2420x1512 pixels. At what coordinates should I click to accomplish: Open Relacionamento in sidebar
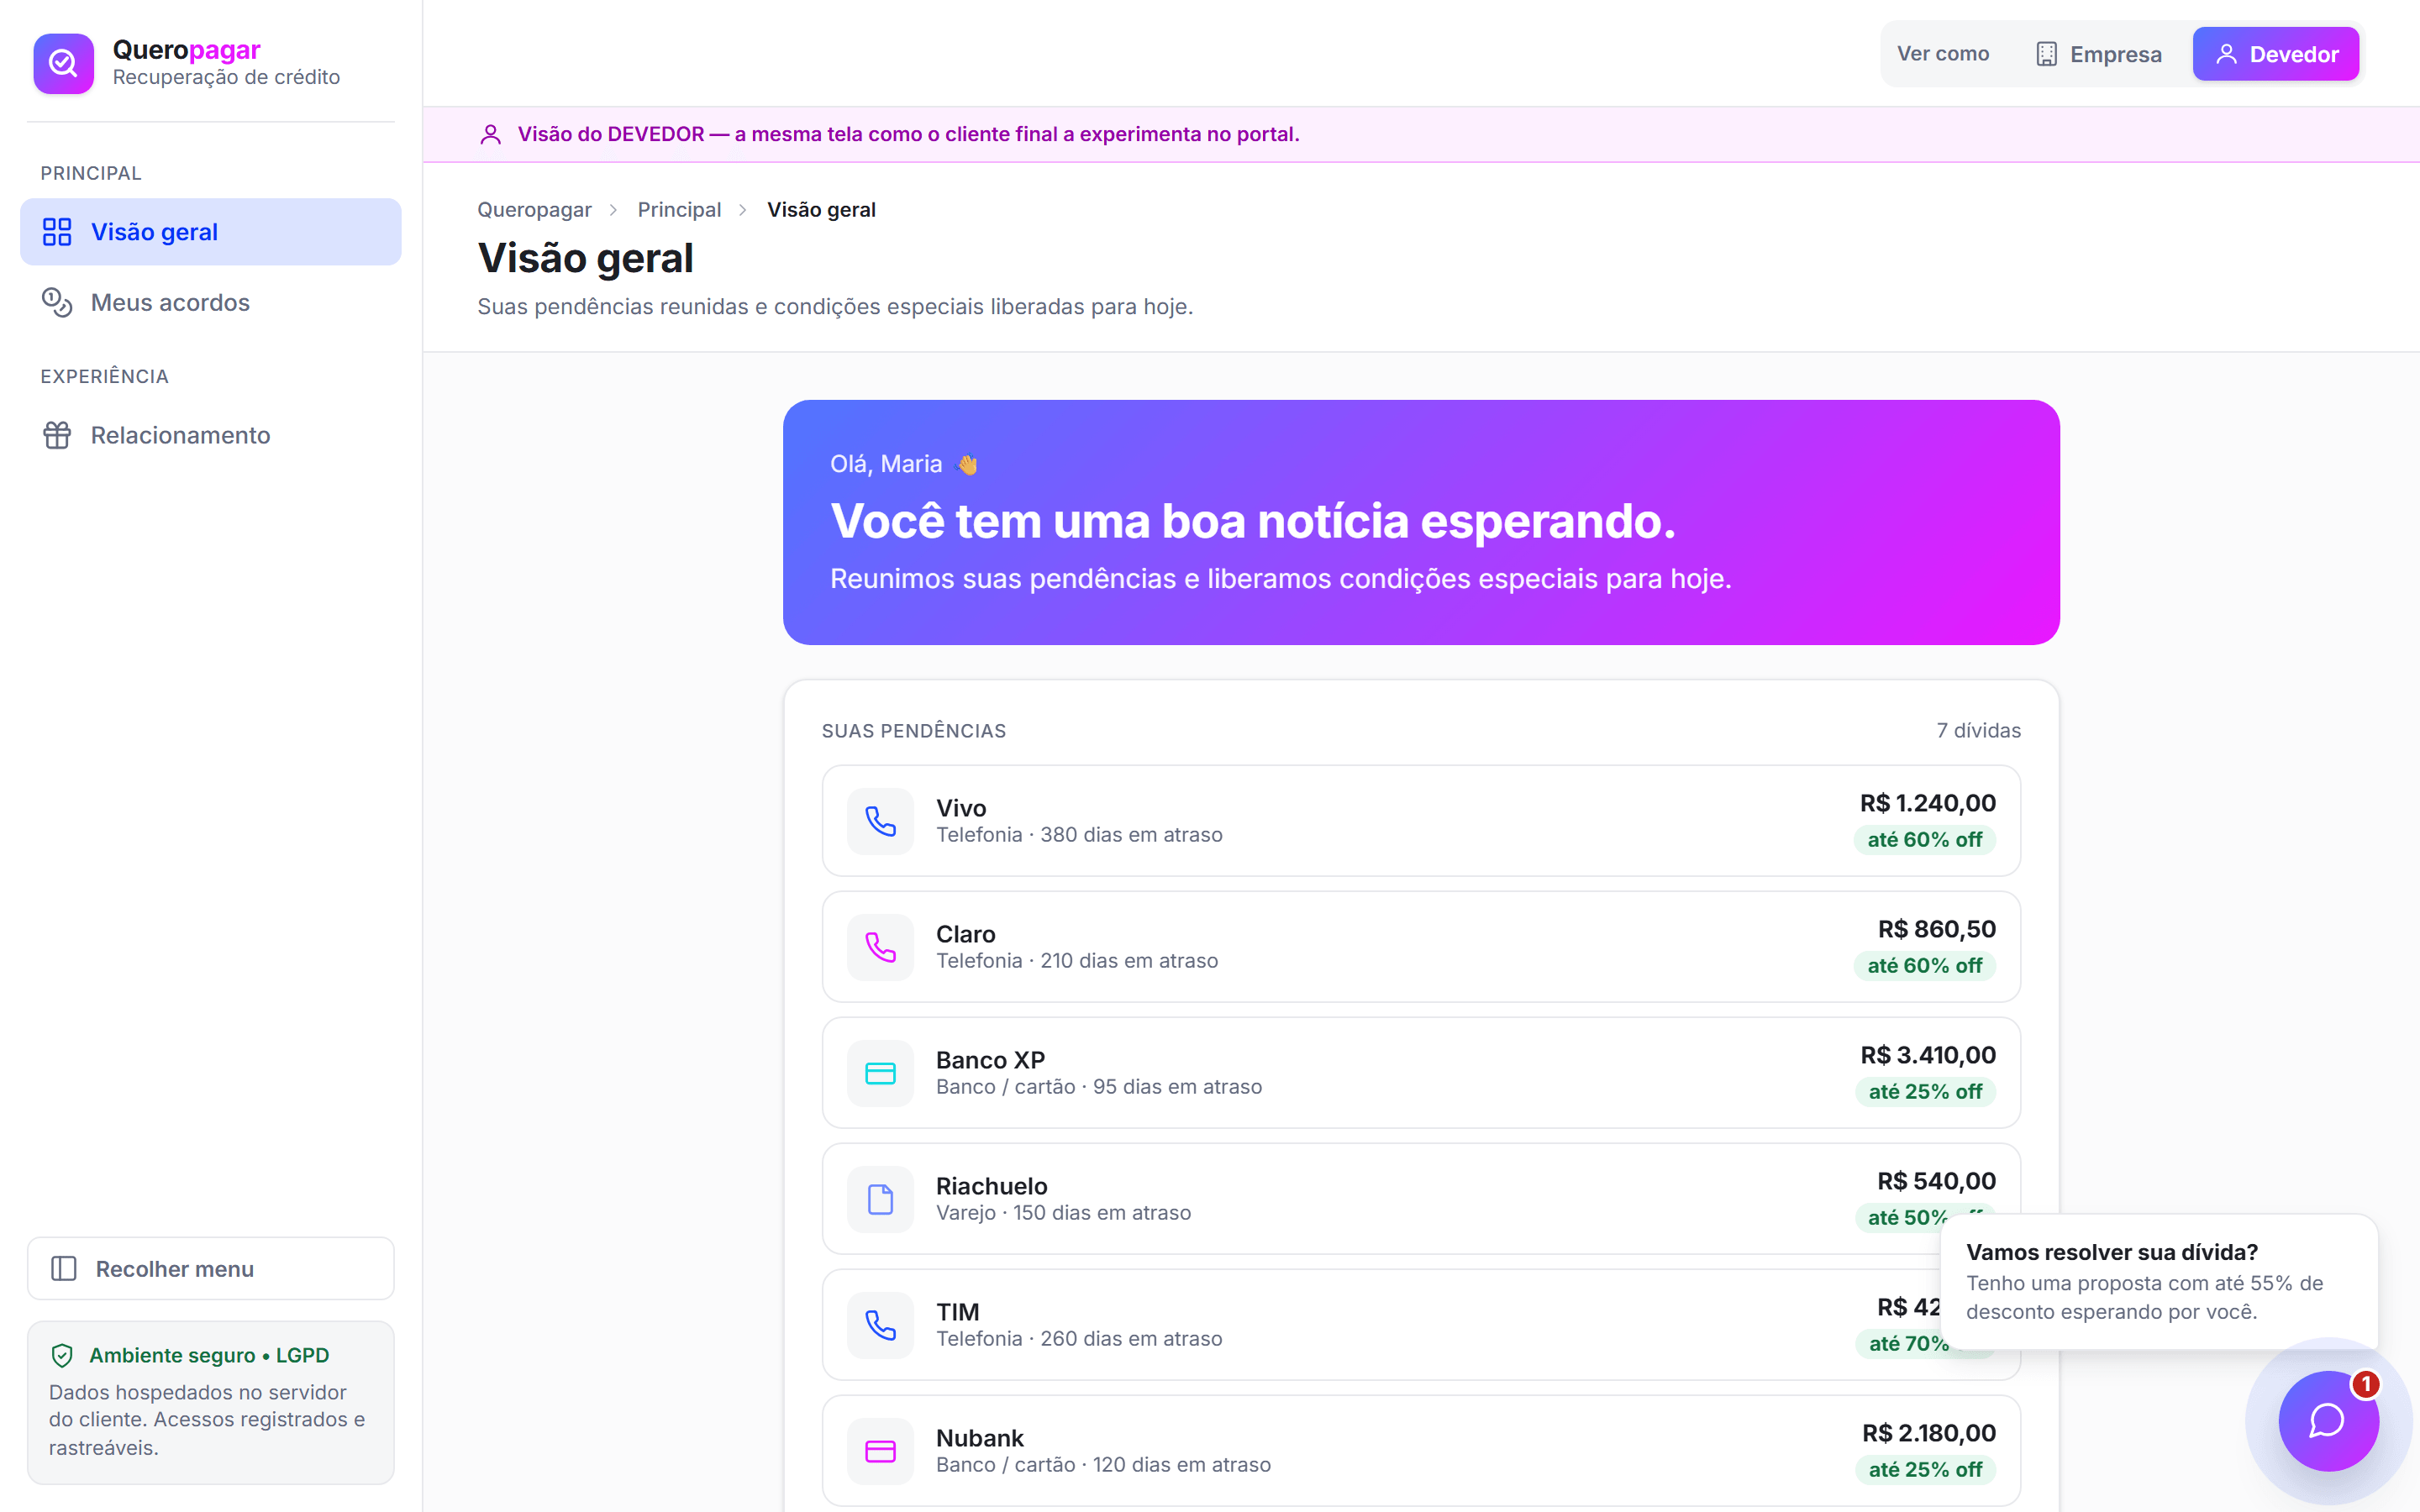(211, 435)
